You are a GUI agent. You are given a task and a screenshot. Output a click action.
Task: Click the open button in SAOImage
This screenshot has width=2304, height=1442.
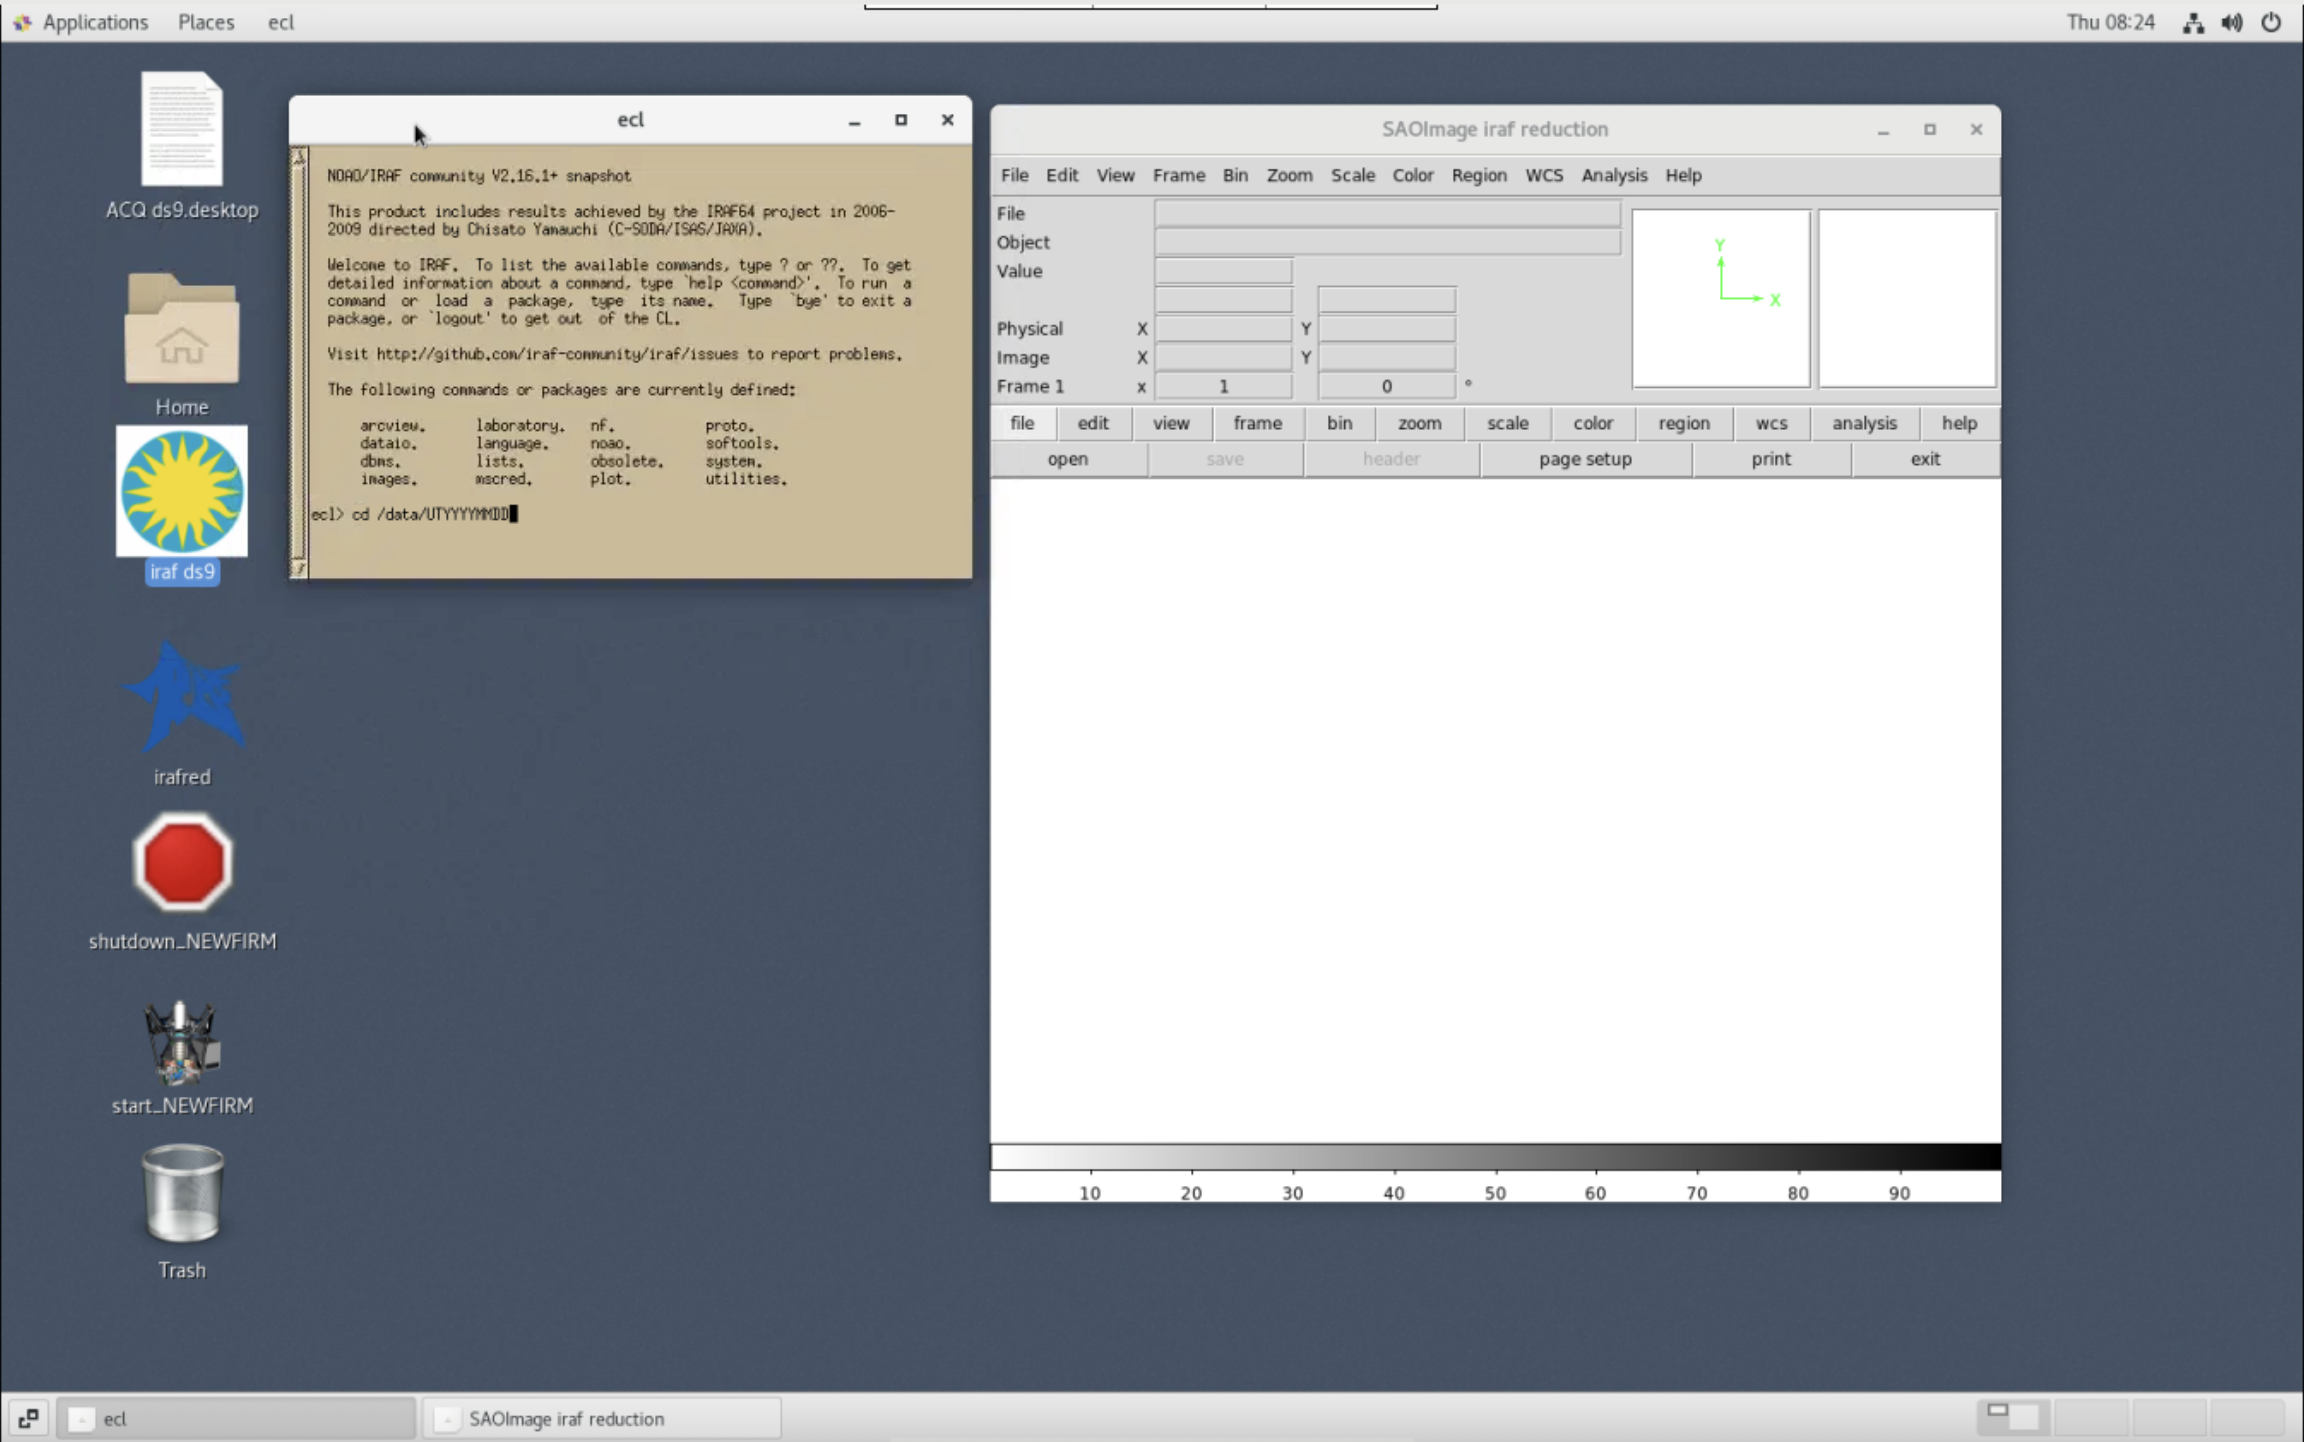click(x=1068, y=459)
